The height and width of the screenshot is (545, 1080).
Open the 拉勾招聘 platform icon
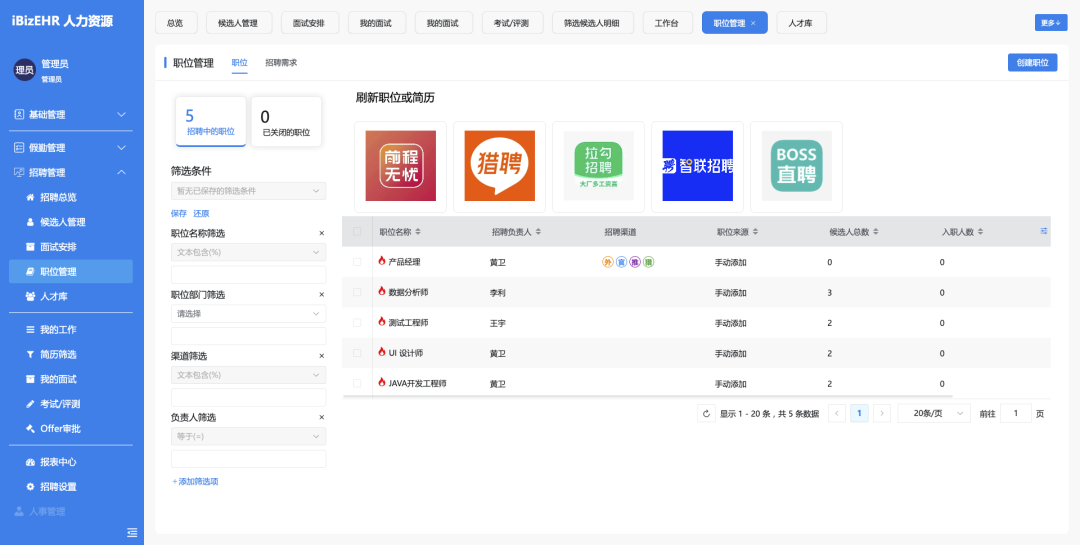coord(598,166)
